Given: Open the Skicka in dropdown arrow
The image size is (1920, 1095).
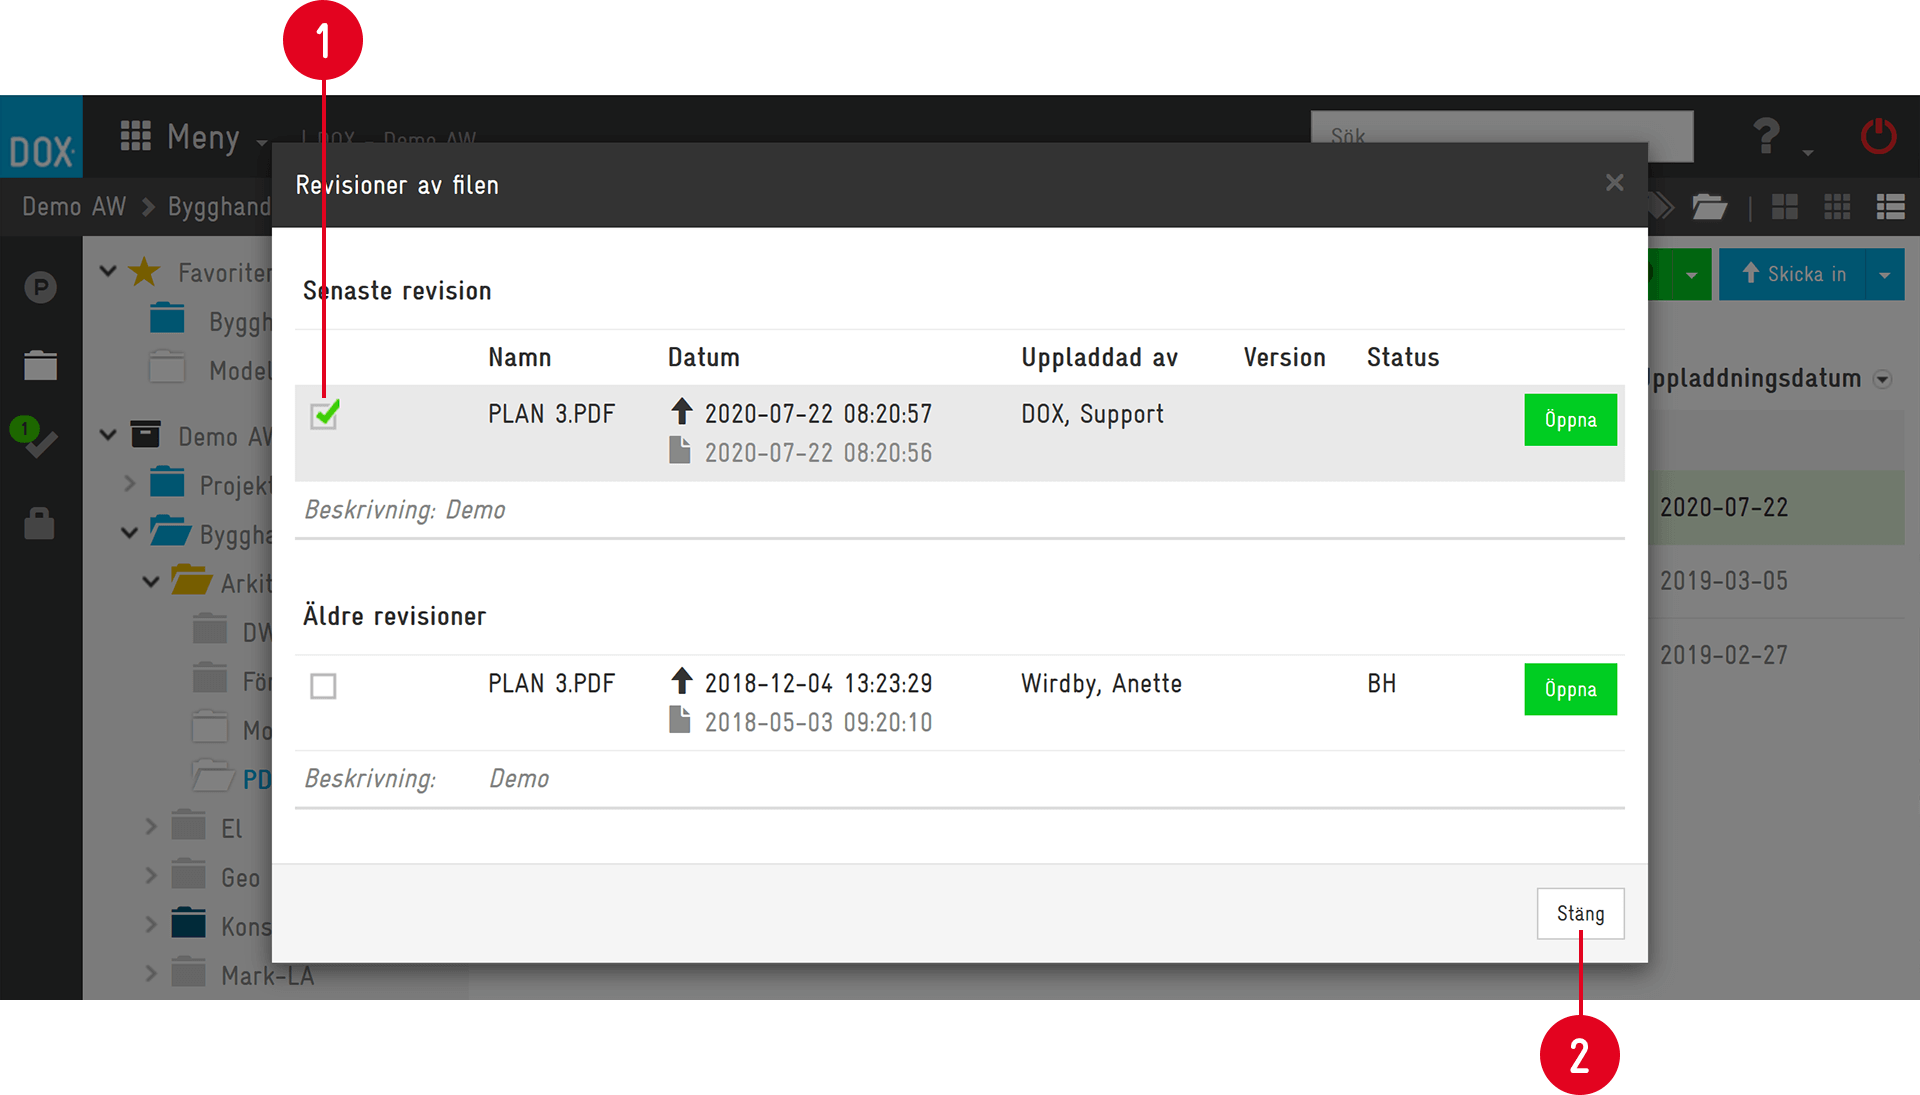Looking at the screenshot, I should 1885,274.
